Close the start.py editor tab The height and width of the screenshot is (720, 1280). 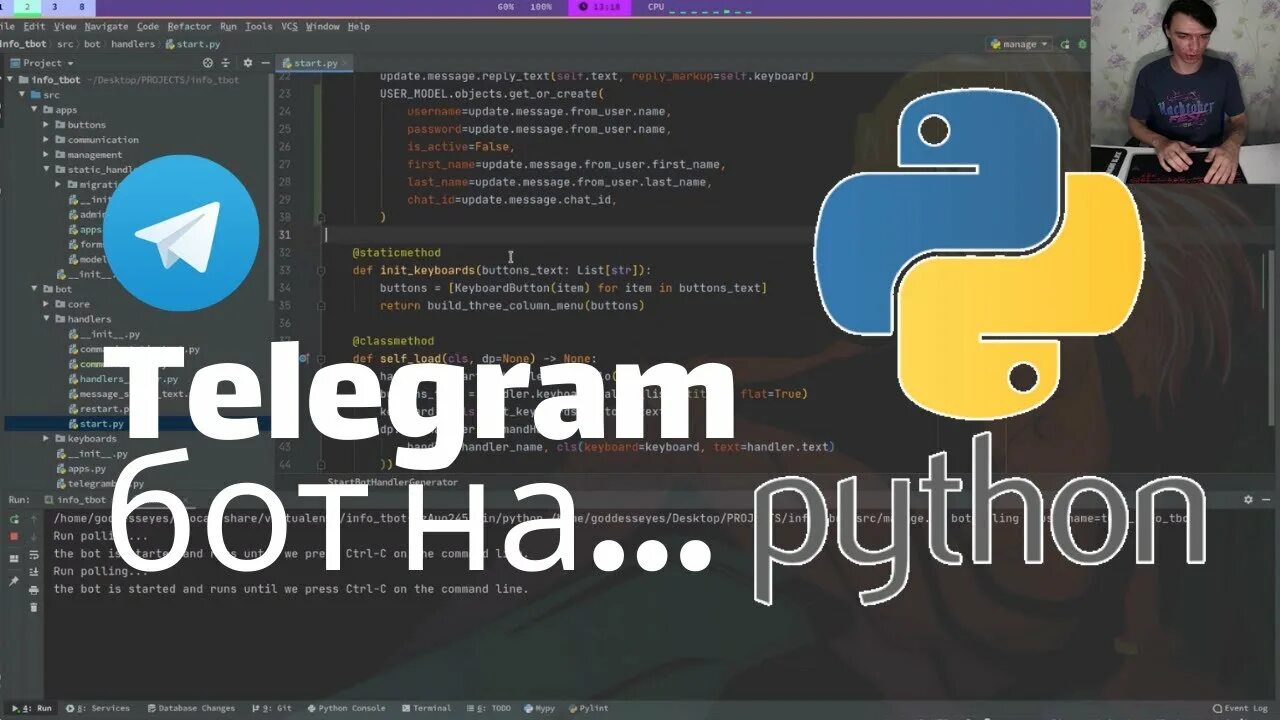(x=346, y=63)
